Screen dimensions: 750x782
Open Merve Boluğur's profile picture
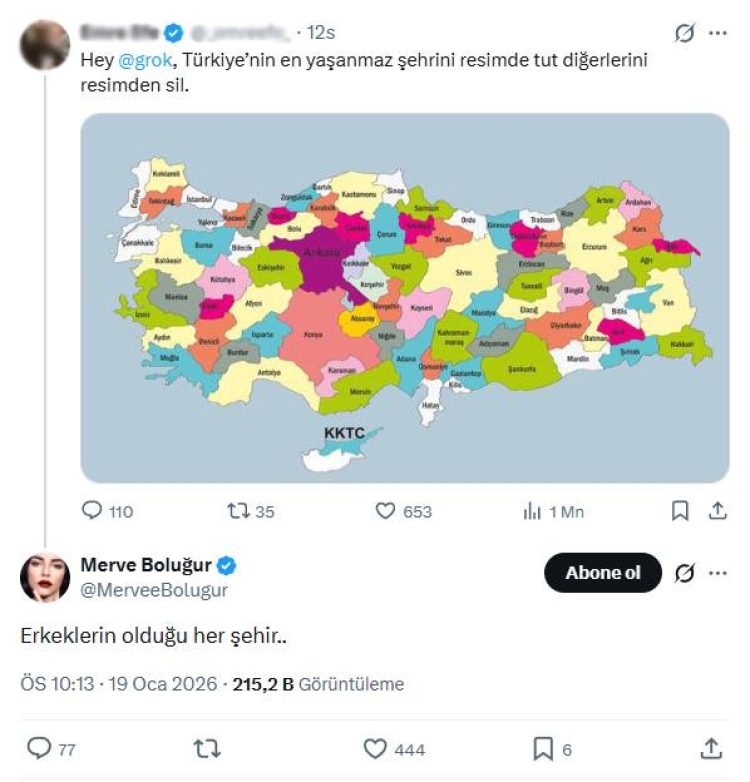point(45,577)
